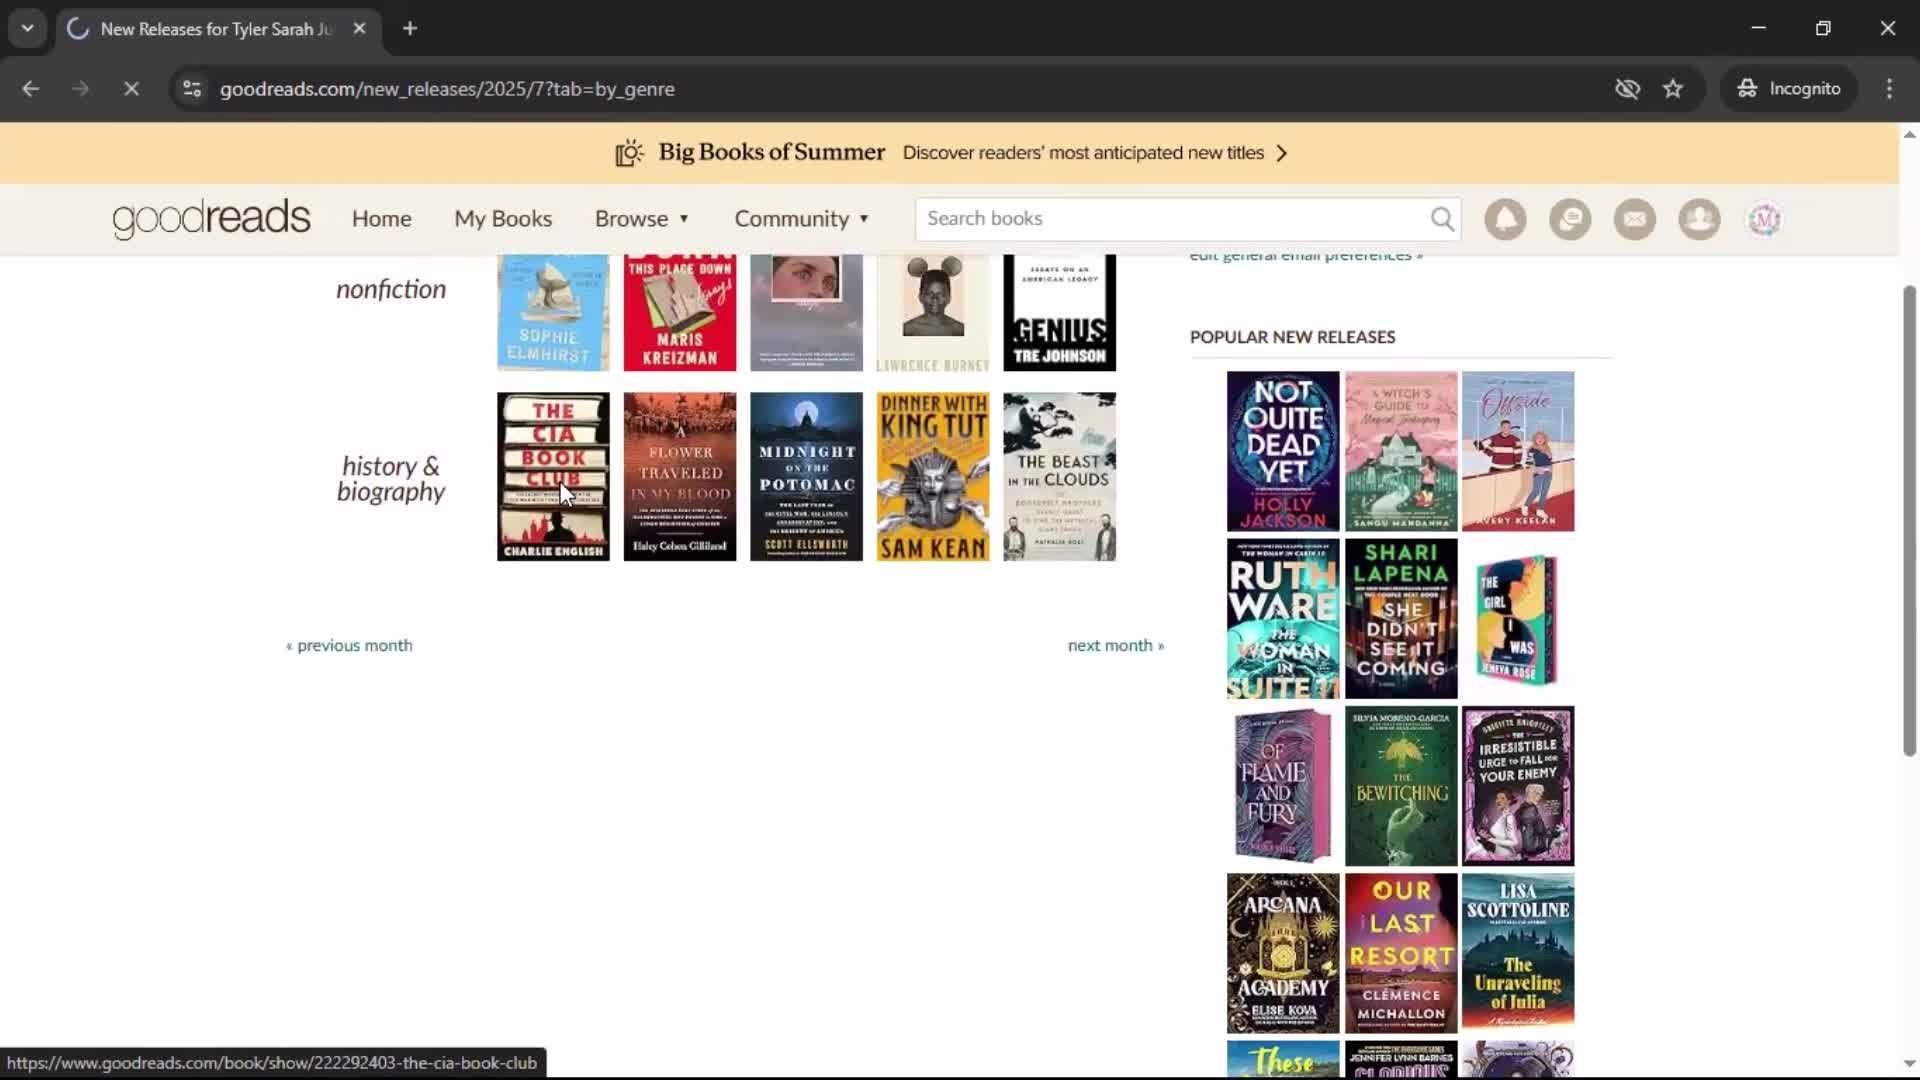Go to the previous month link

[349, 646]
